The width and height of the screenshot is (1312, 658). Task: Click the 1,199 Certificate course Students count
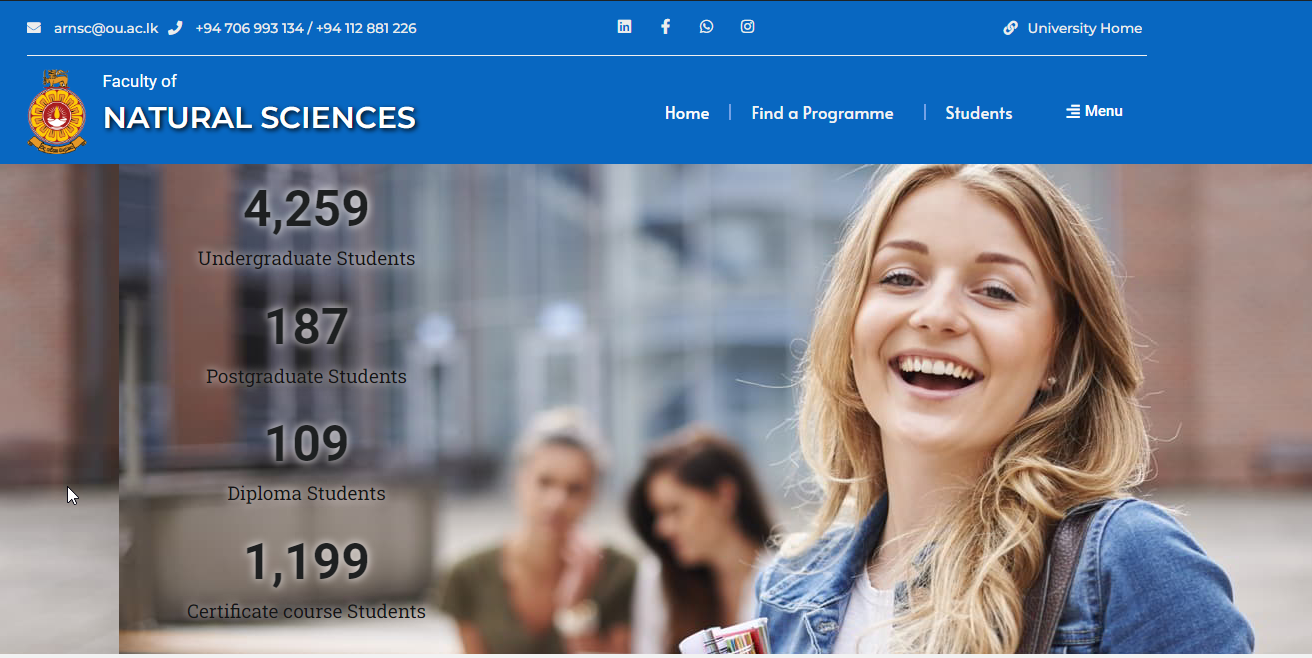(x=306, y=563)
